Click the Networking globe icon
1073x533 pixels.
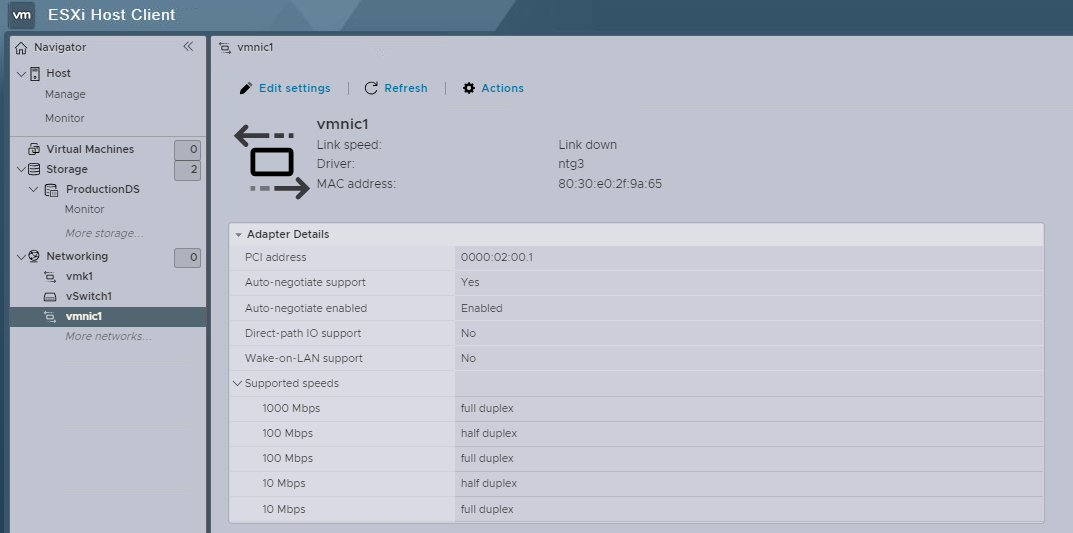34,256
